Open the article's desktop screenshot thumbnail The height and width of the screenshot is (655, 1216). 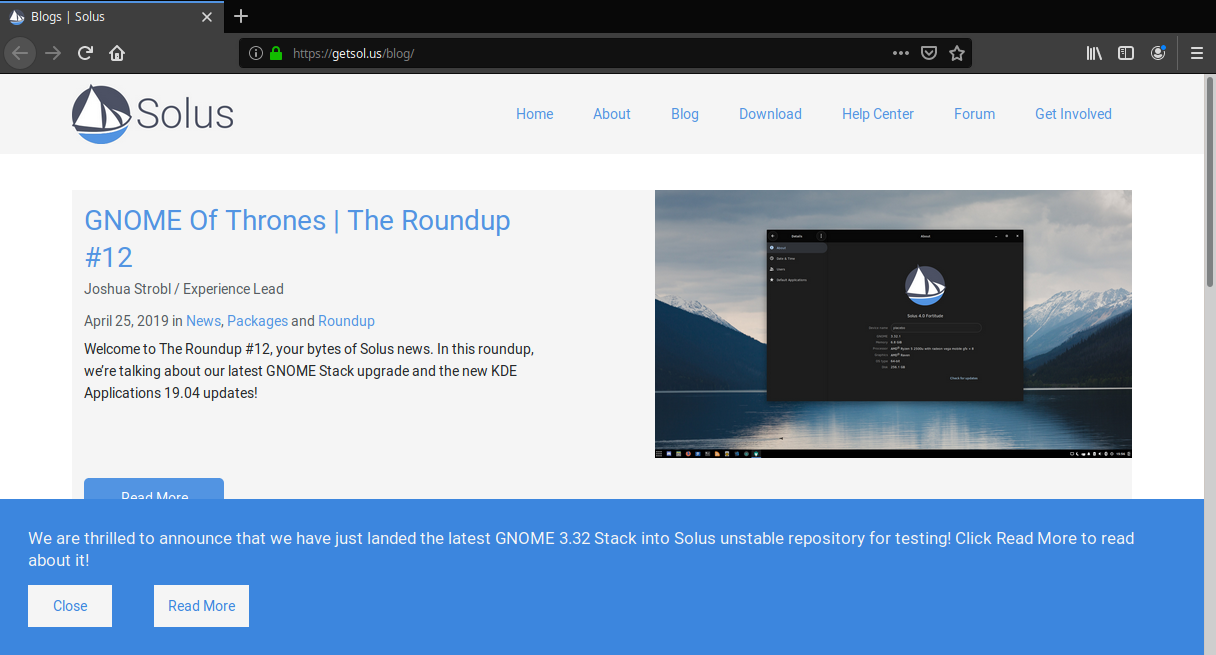(893, 324)
